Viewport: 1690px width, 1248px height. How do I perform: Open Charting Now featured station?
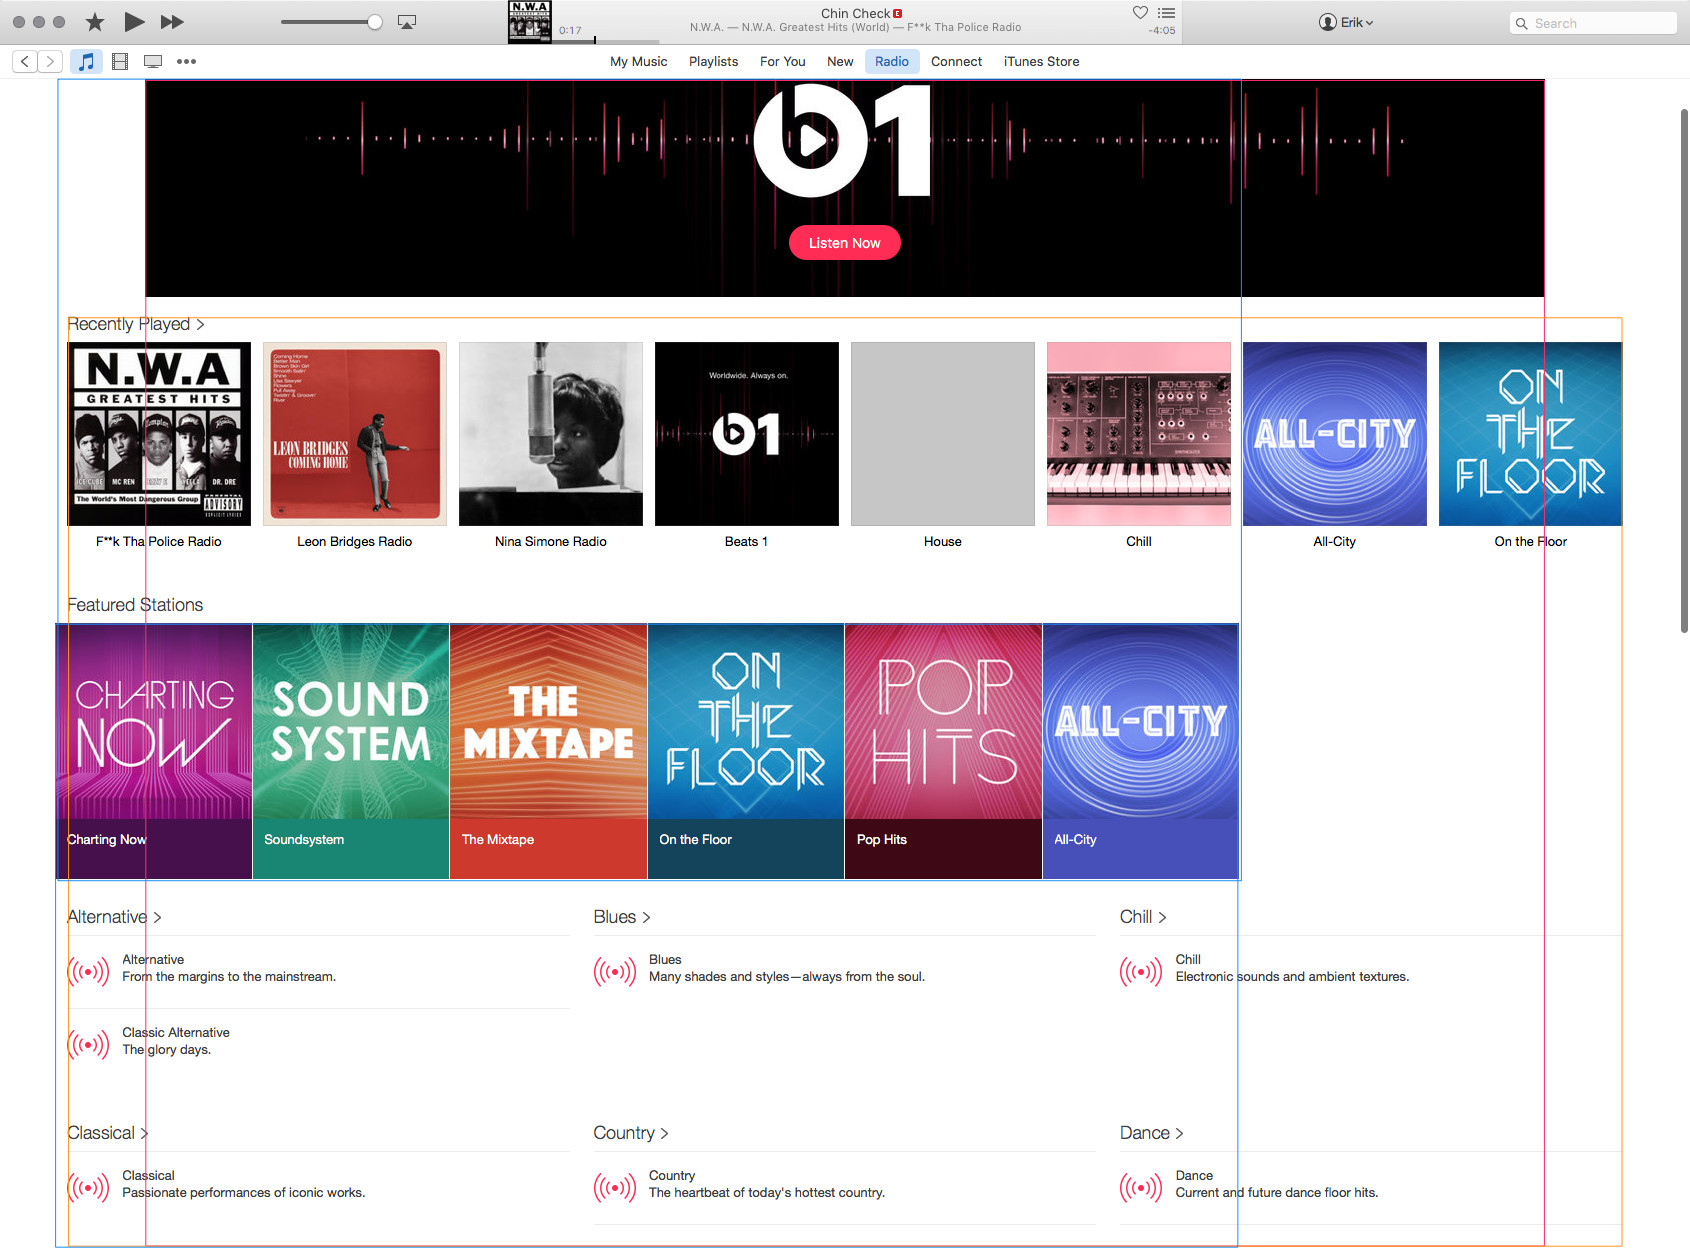[x=154, y=752]
